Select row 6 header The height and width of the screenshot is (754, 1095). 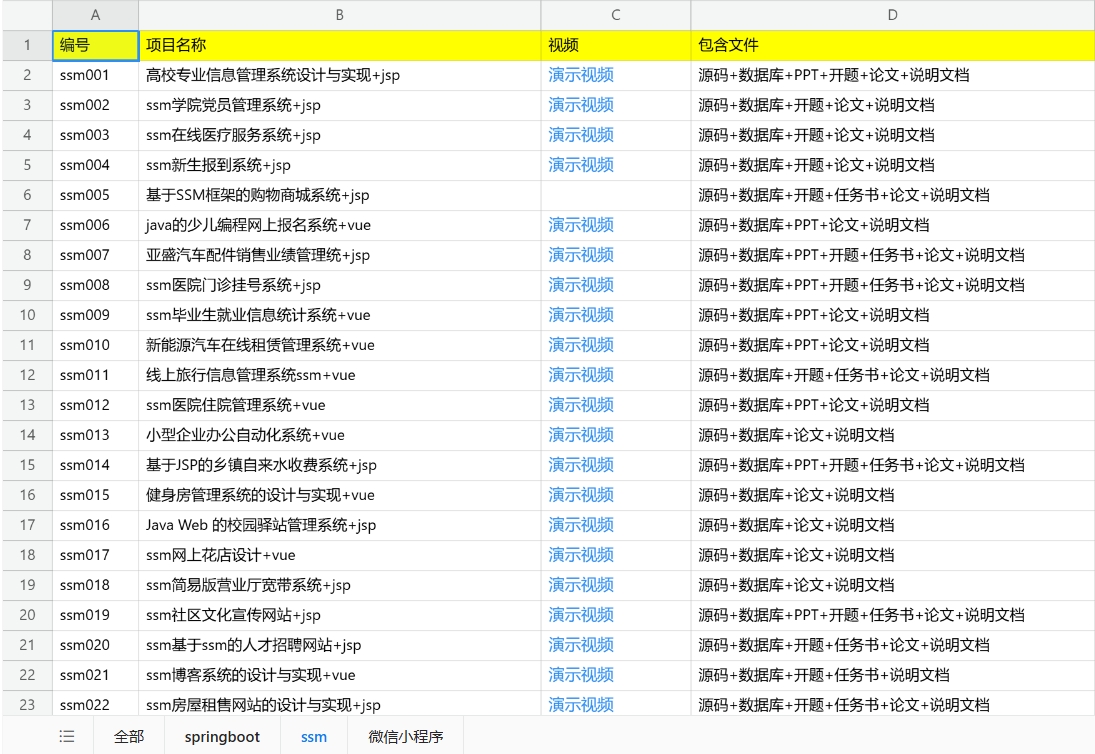pyautogui.click(x=27, y=195)
